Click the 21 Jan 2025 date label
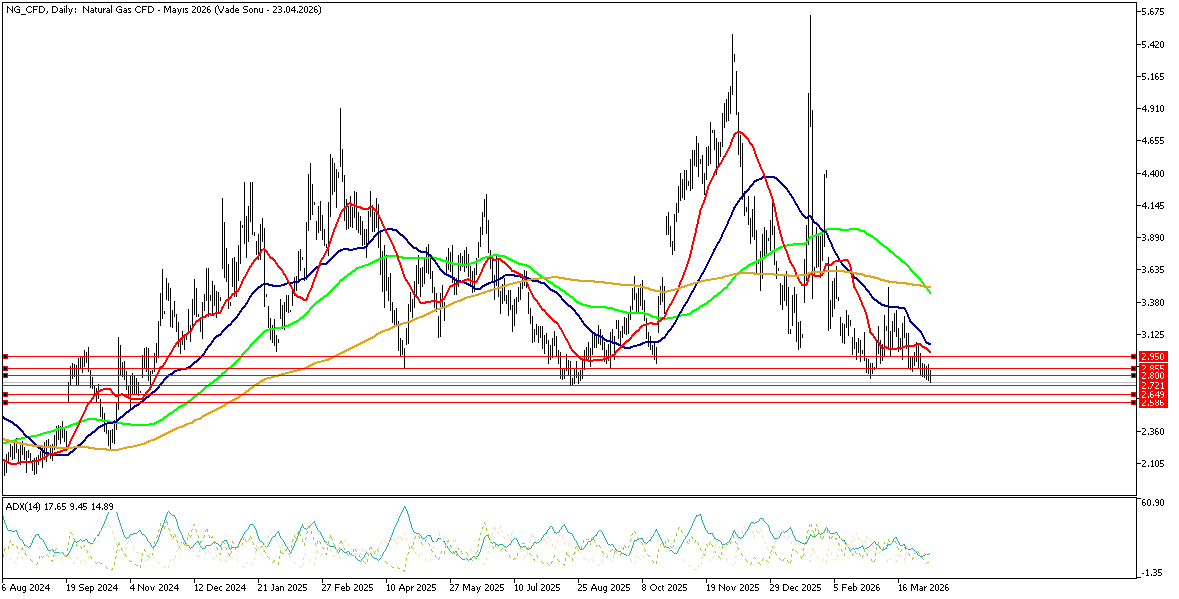The width and height of the screenshot is (1179, 599). point(285,590)
